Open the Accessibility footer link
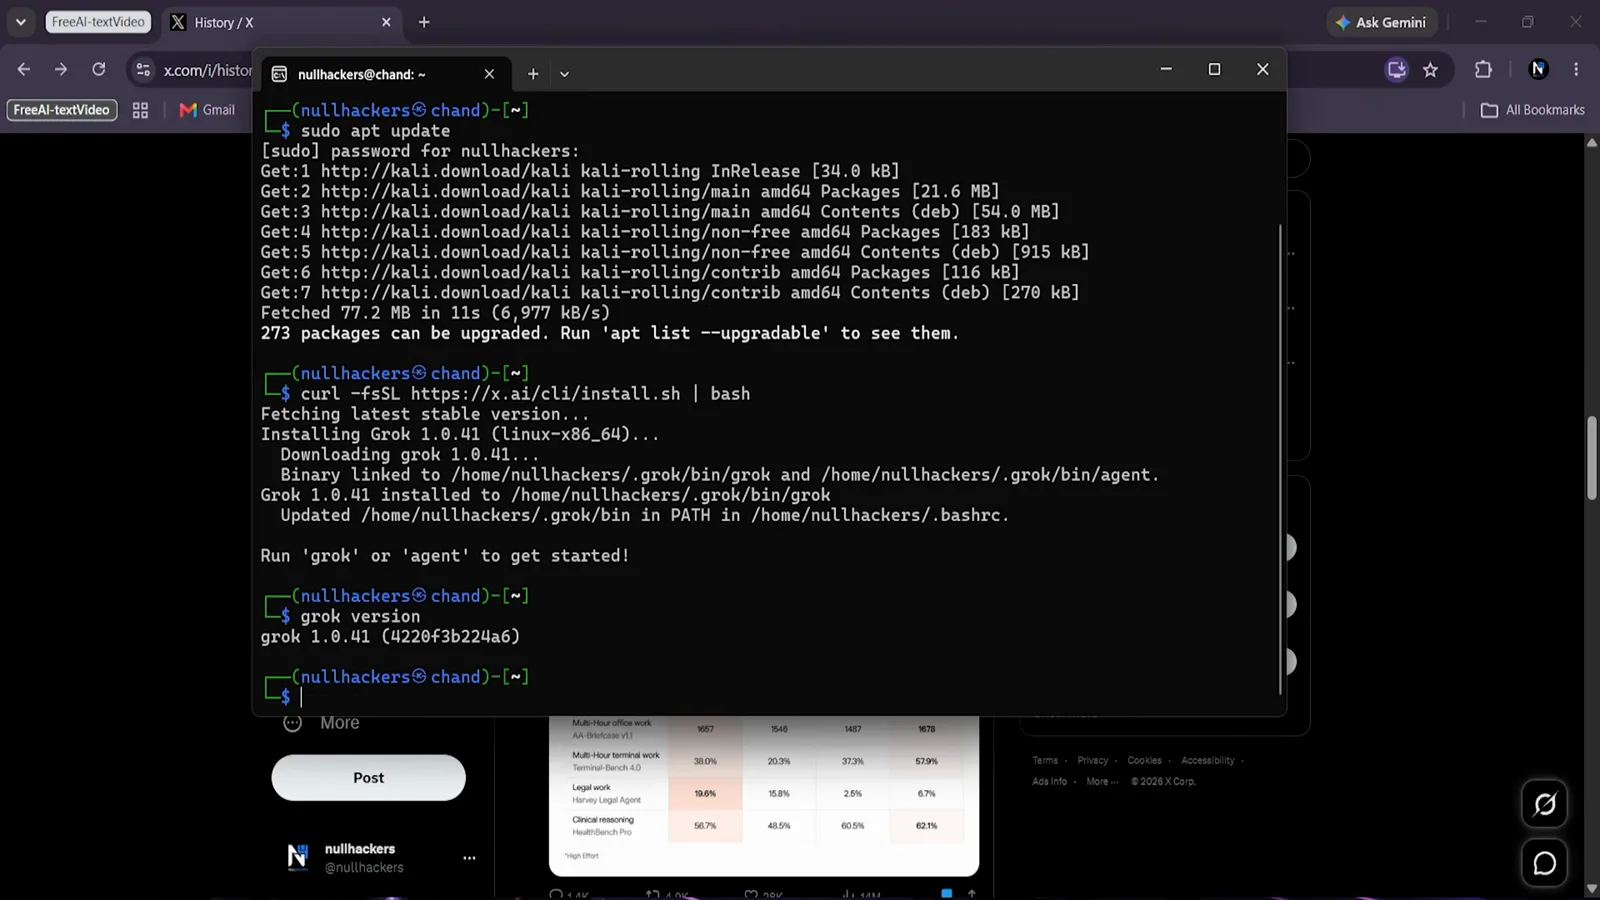The height and width of the screenshot is (900, 1600). coord(1207,761)
